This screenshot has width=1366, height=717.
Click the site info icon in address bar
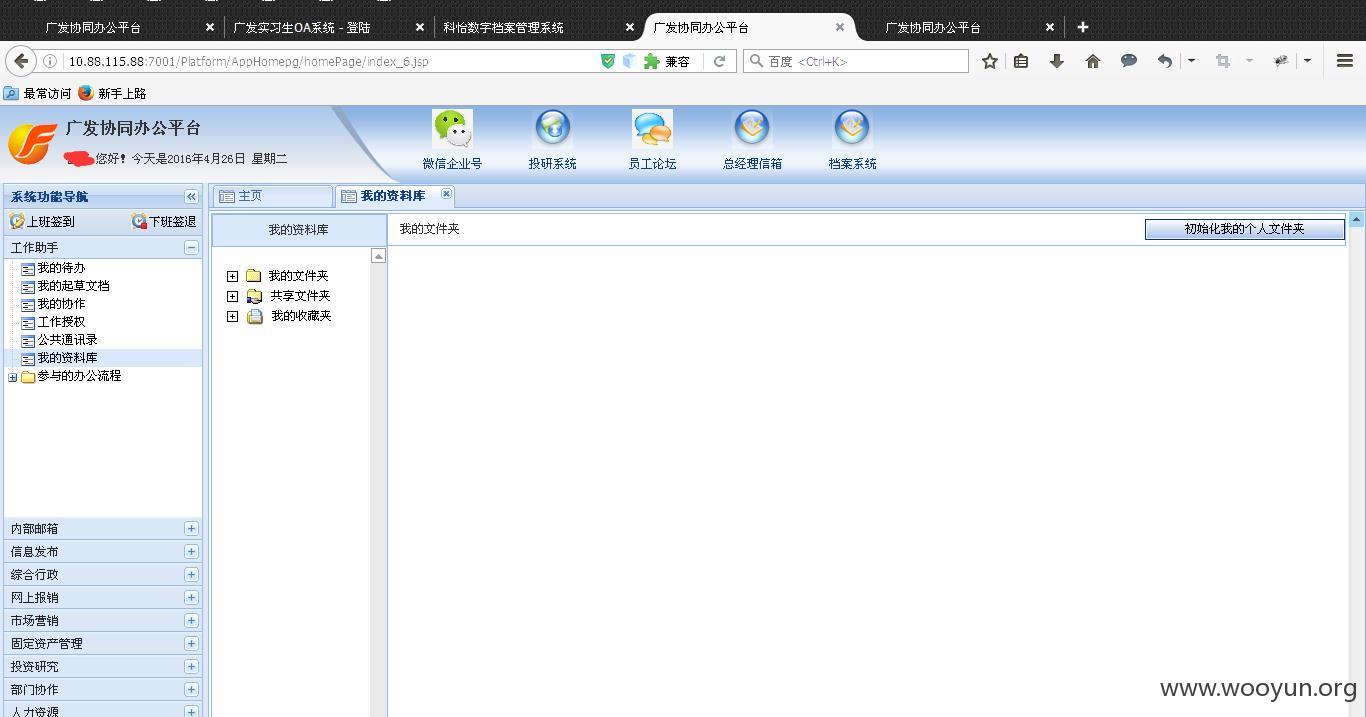coord(50,61)
